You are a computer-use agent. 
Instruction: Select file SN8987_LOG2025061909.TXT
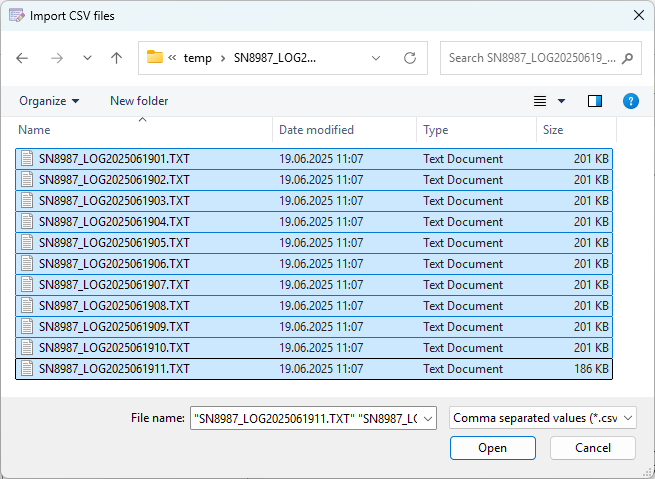(x=314, y=327)
